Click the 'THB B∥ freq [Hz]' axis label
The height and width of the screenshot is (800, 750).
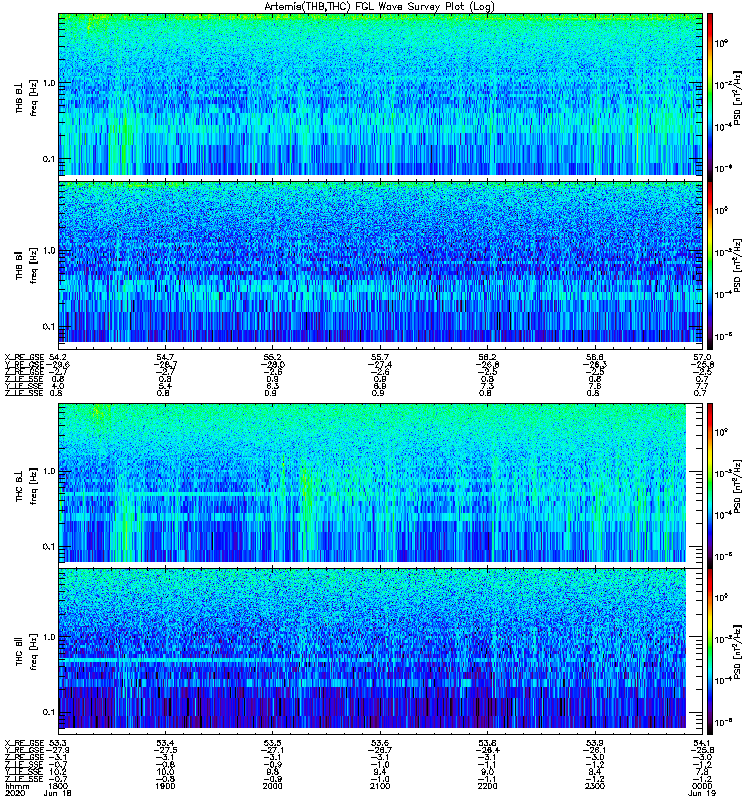point(27,264)
